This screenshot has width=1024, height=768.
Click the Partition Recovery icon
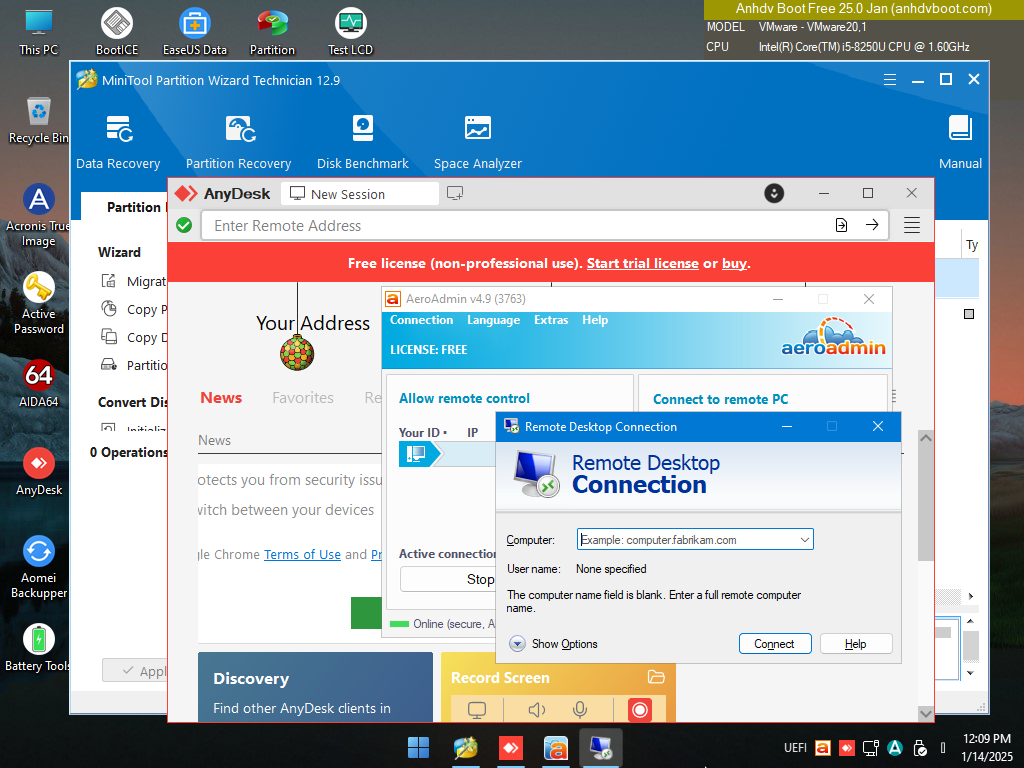[x=238, y=141]
